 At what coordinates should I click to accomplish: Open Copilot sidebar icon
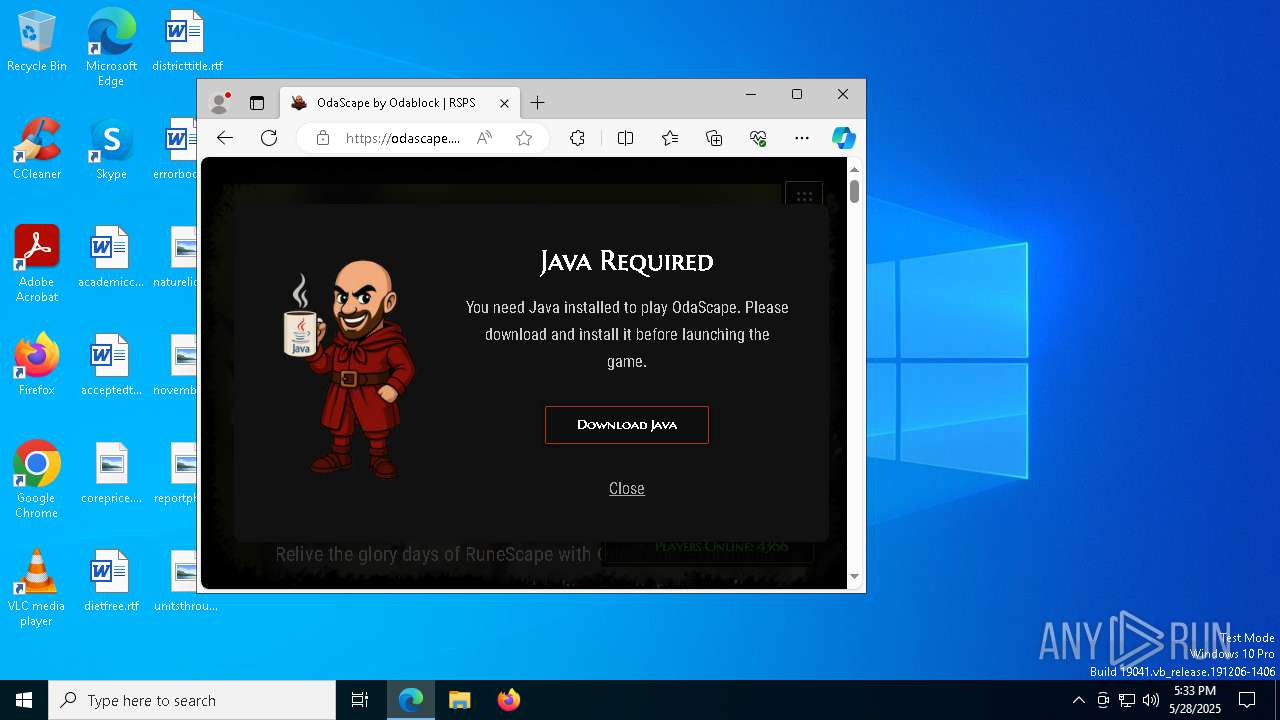tap(843, 138)
